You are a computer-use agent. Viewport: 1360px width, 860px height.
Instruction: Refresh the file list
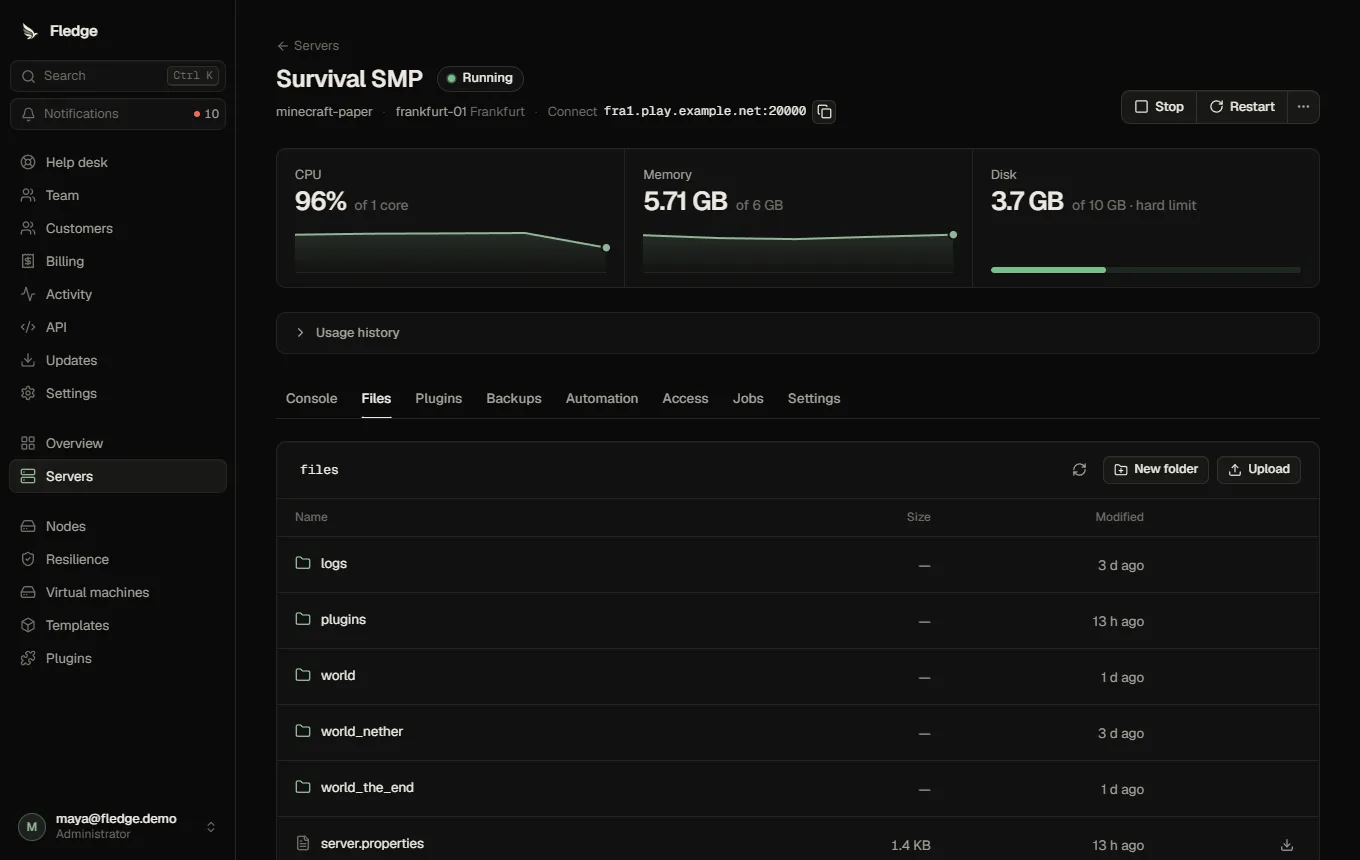[1079, 470]
